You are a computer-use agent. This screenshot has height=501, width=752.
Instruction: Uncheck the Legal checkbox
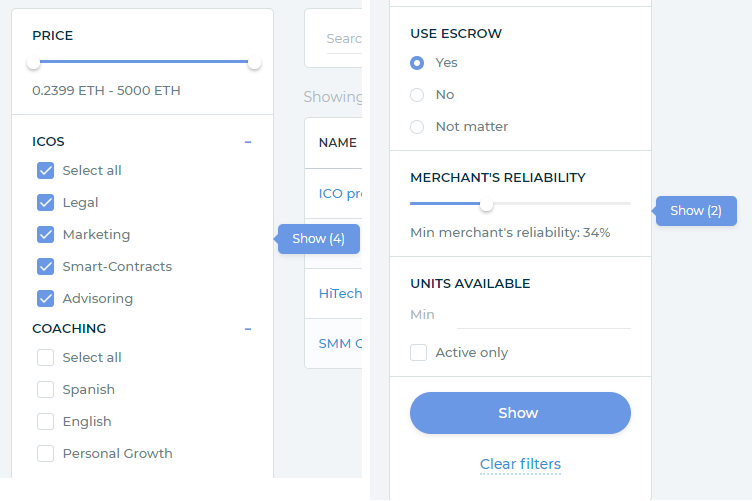pos(45,203)
